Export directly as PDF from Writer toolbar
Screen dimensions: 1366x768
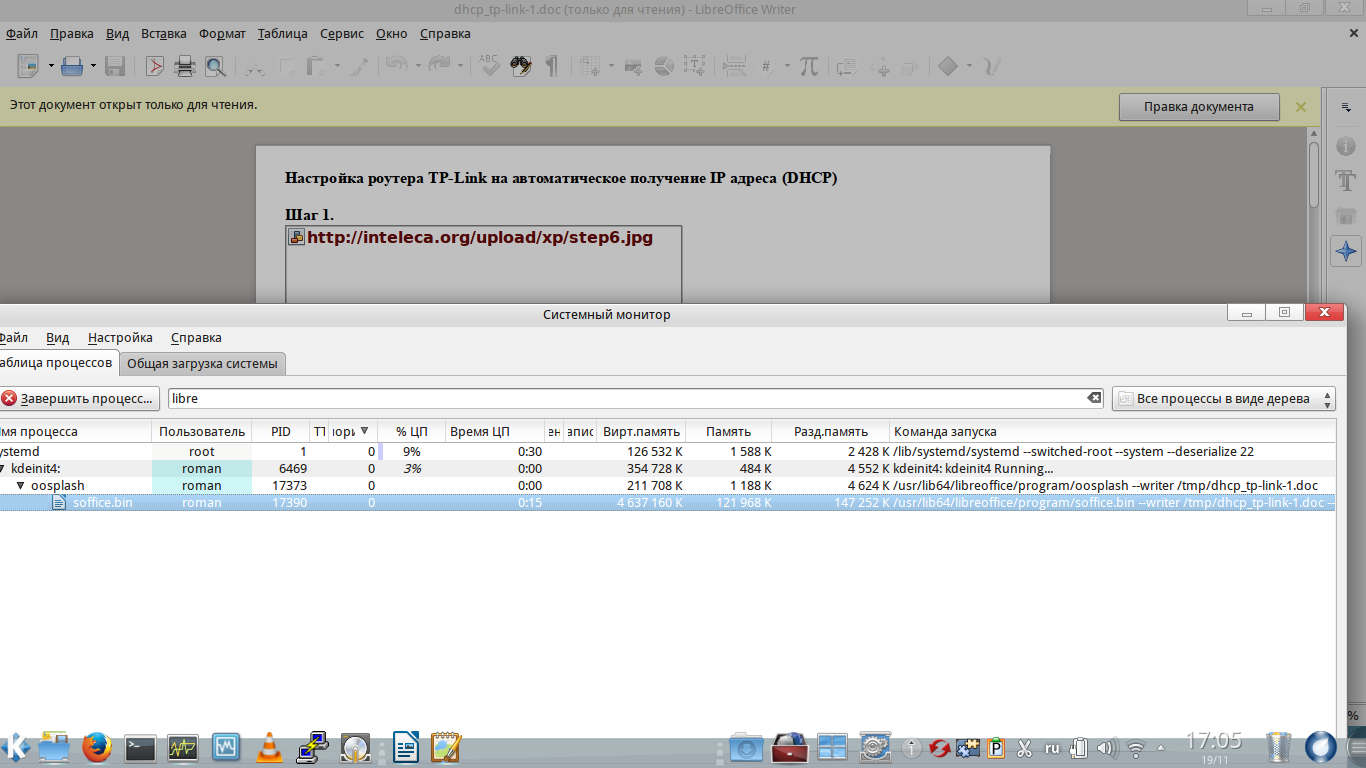tap(155, 66)
